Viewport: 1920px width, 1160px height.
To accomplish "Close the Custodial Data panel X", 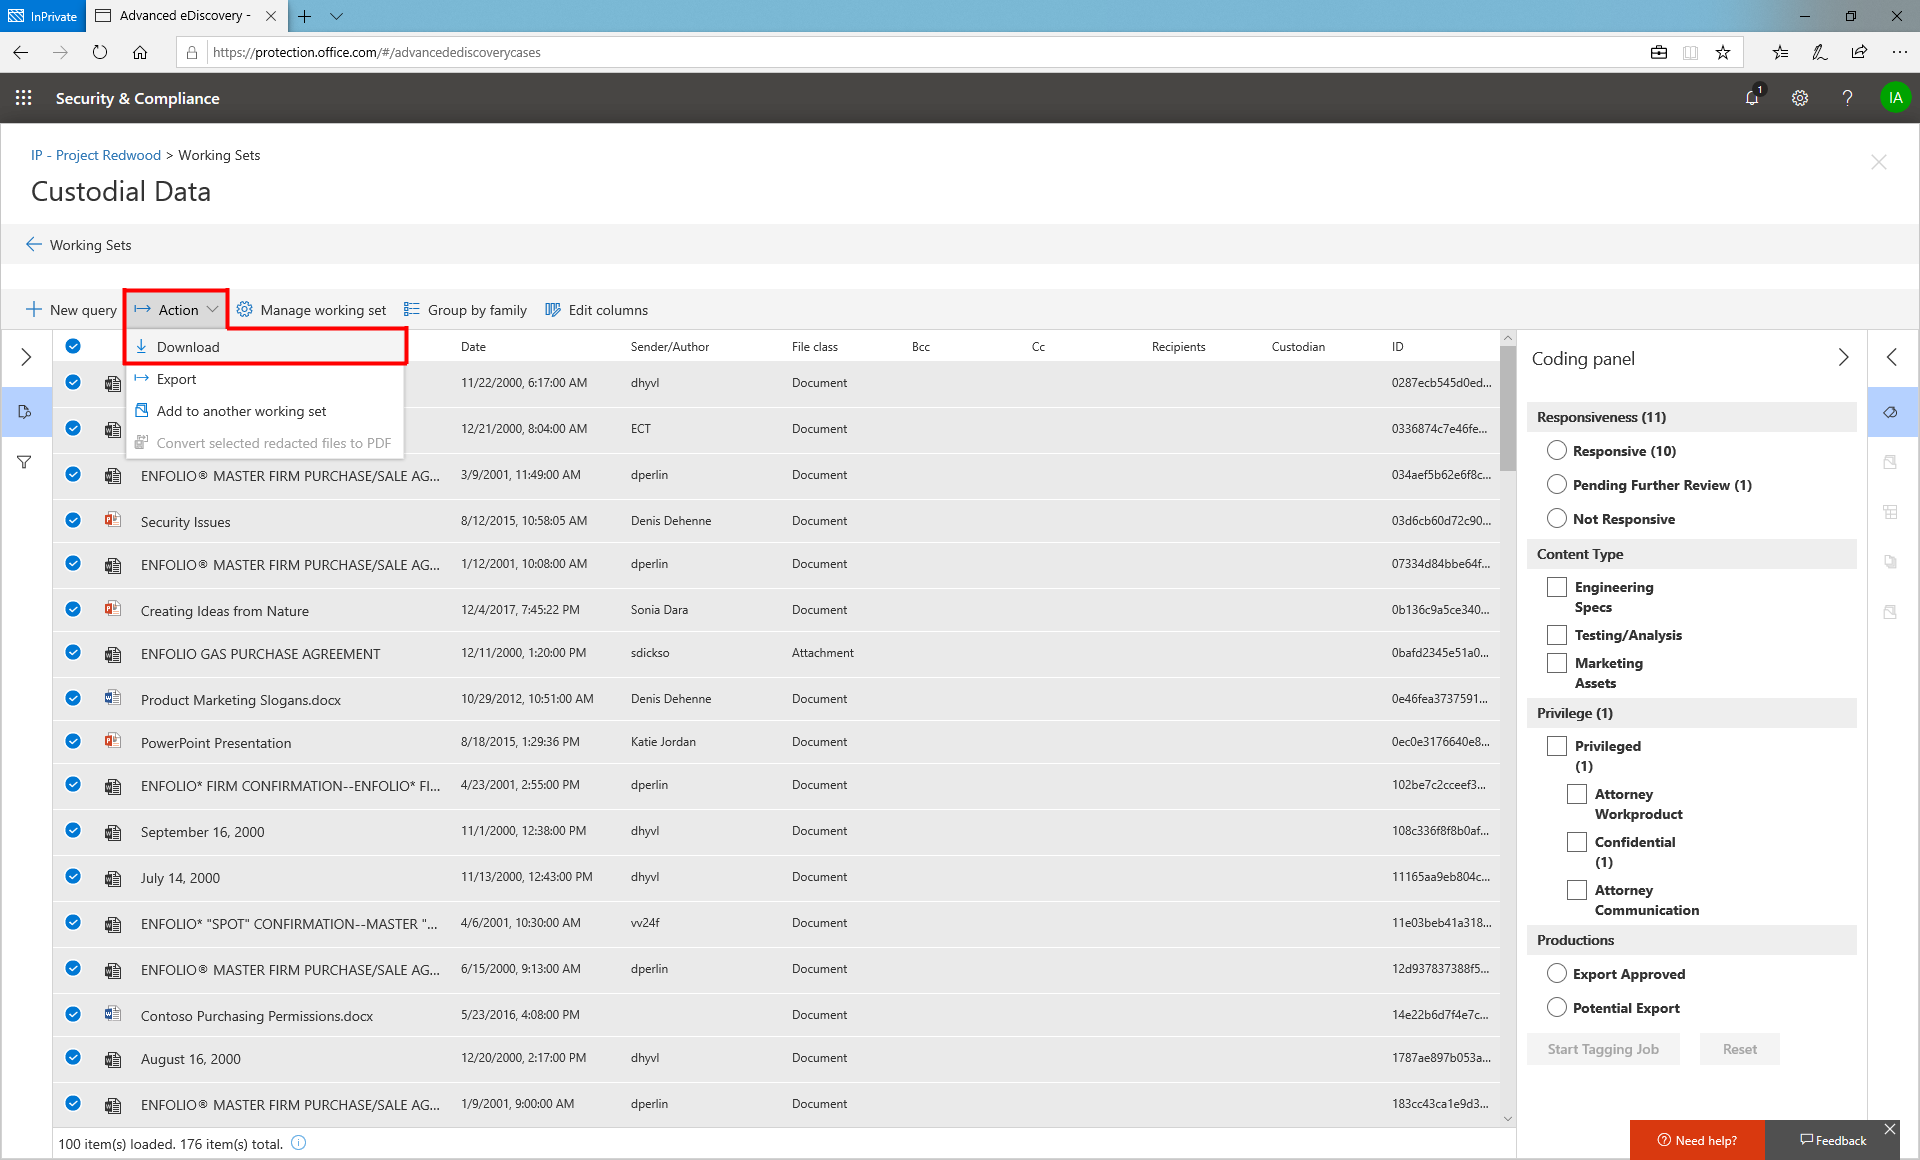I will pyautogui.click(x=1879, y=162).
